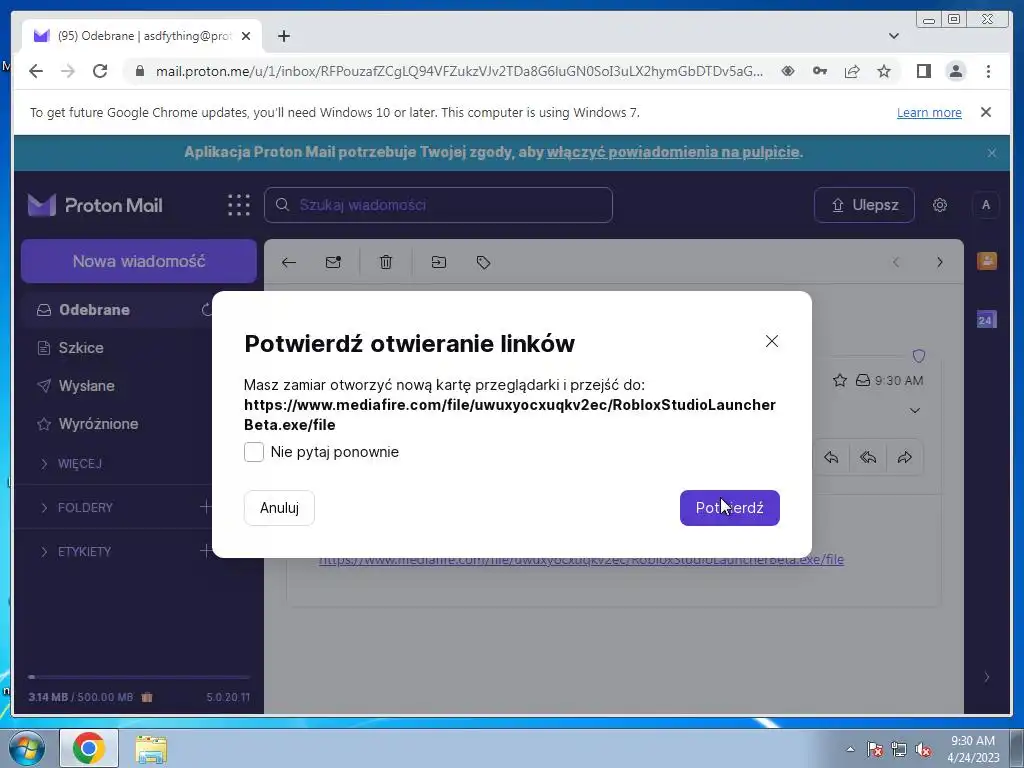Click the 3.14 MB storage usage bar

pyautogui.click(x=139, y=677)
